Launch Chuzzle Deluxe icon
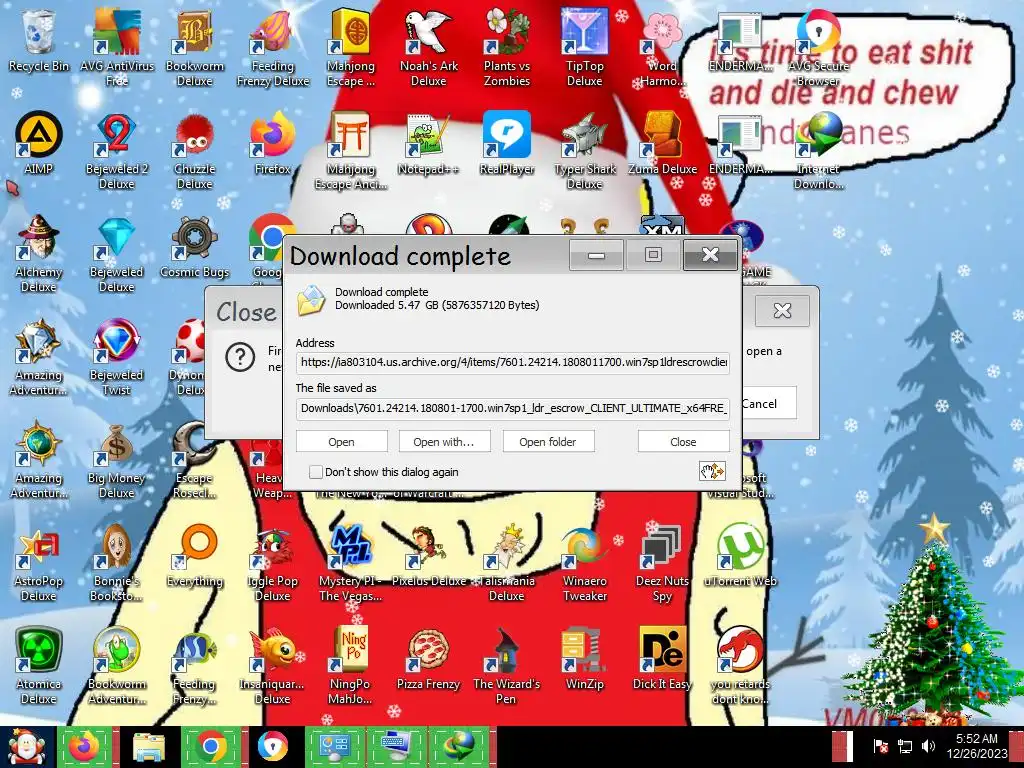 (195, 150)
